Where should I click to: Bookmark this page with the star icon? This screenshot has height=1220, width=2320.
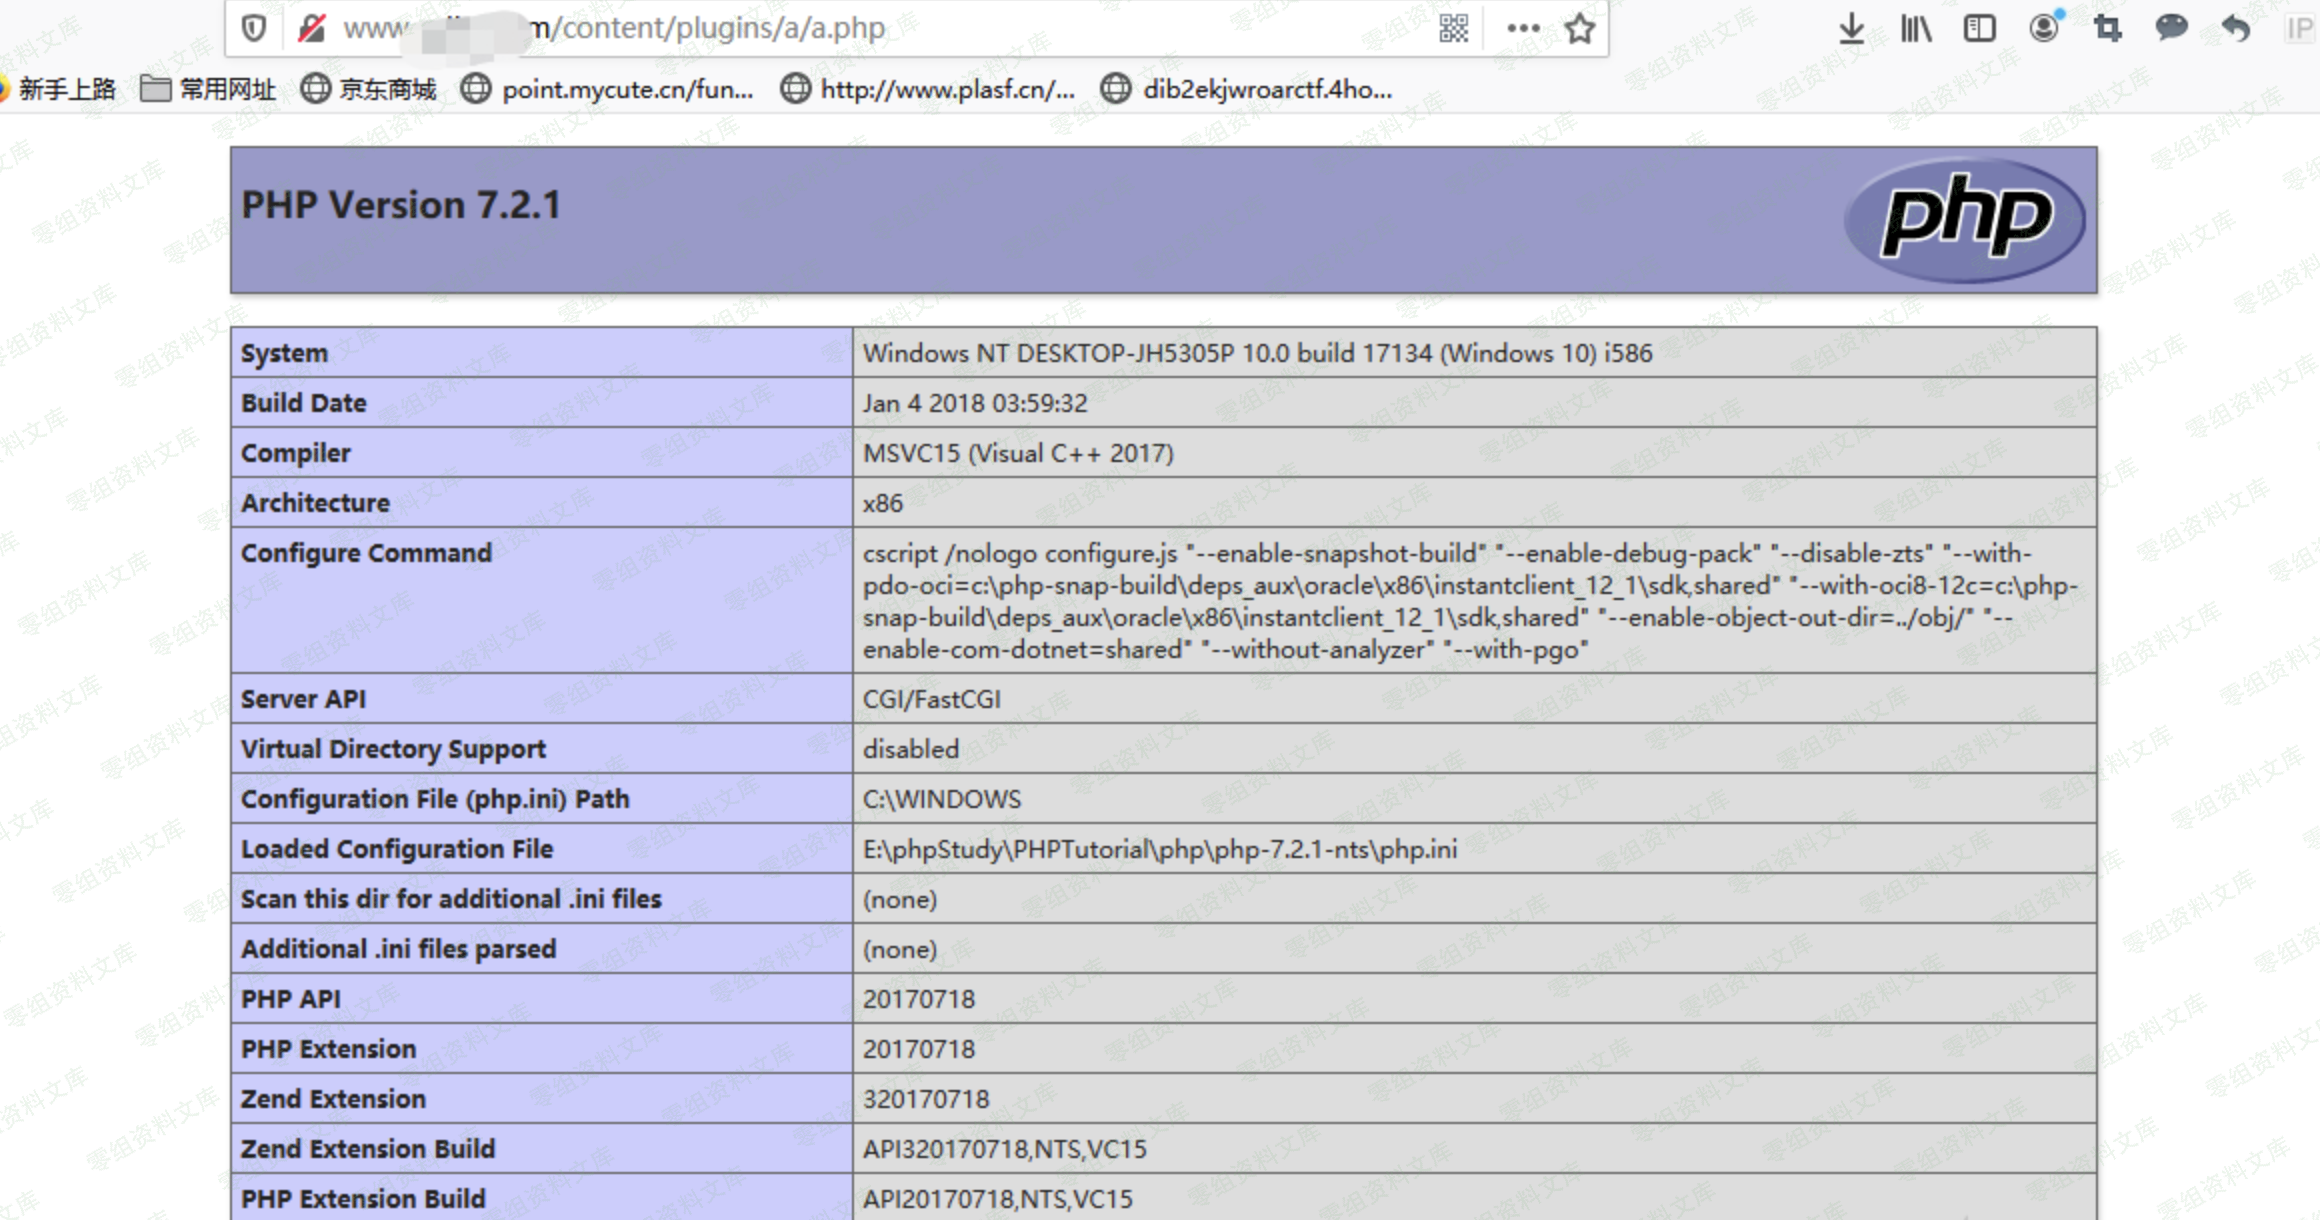point(1580,28)
